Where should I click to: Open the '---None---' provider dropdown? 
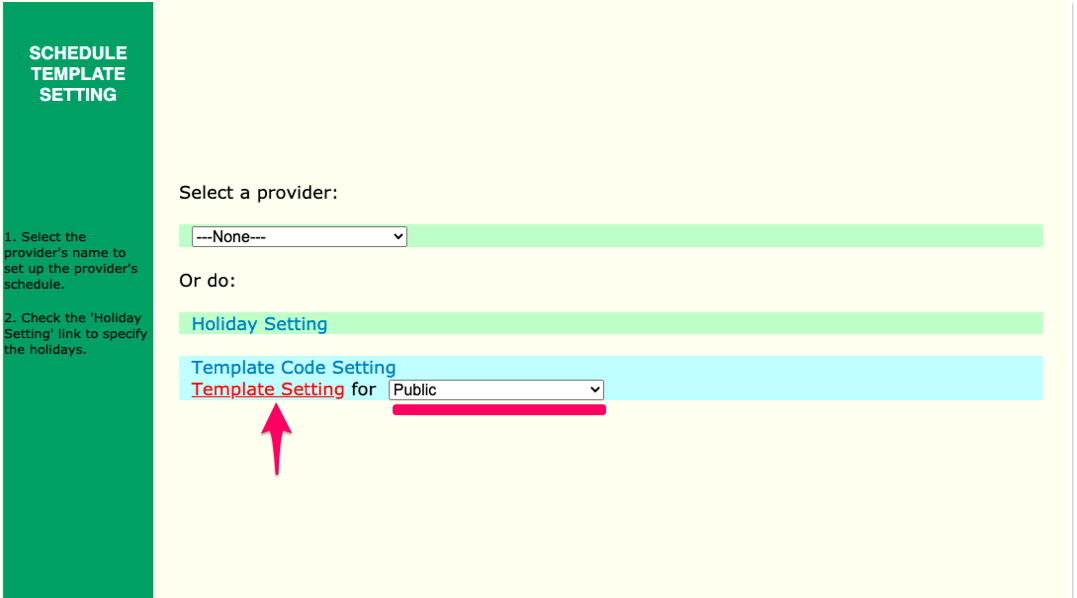298,237
